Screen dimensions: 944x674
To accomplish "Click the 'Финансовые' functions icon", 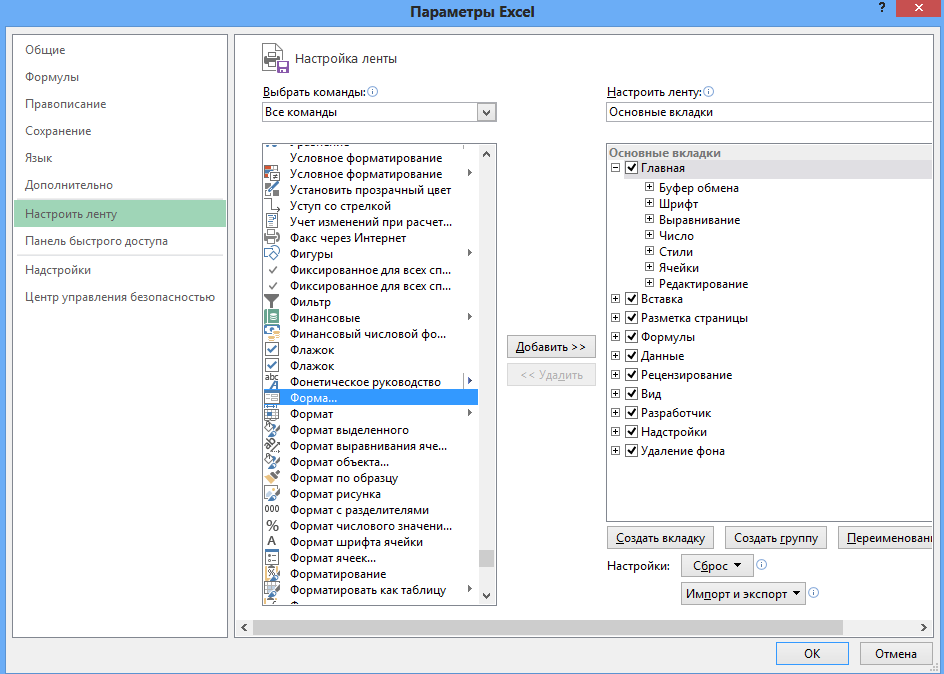I will (x=272, y=317).
